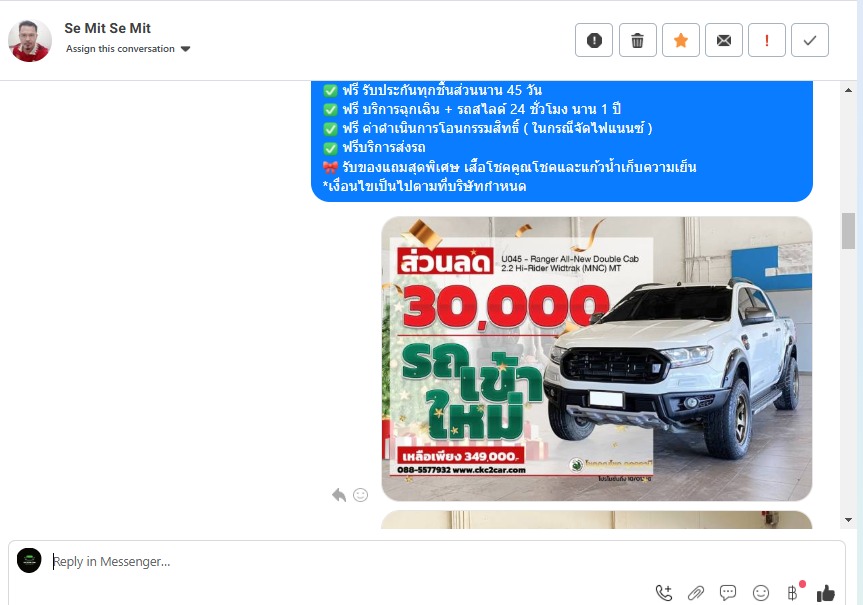The width and height of the screenshot is (863, 605).
Task: Click the blue promo text message bubble
Action: 562,141
